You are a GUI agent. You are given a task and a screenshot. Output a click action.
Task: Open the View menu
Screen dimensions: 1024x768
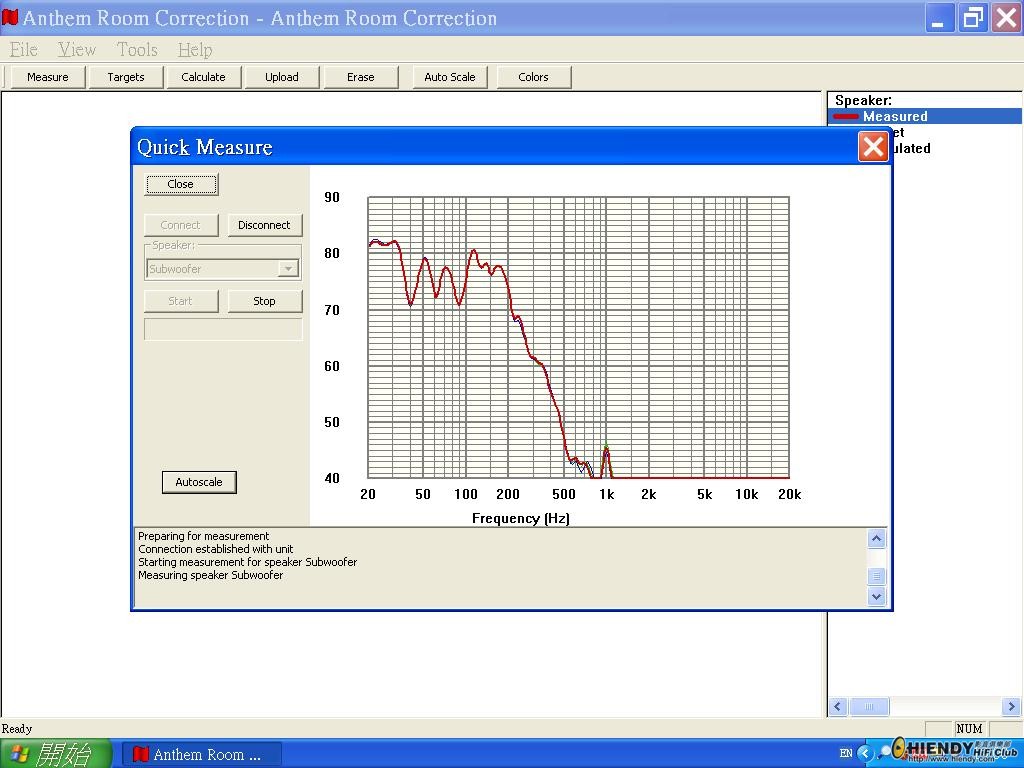(76, 50)
